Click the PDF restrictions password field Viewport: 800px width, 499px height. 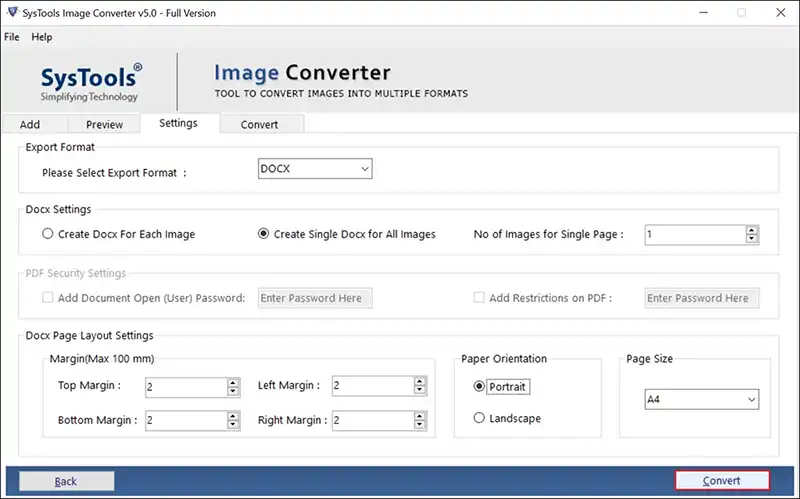coord(702,298)
